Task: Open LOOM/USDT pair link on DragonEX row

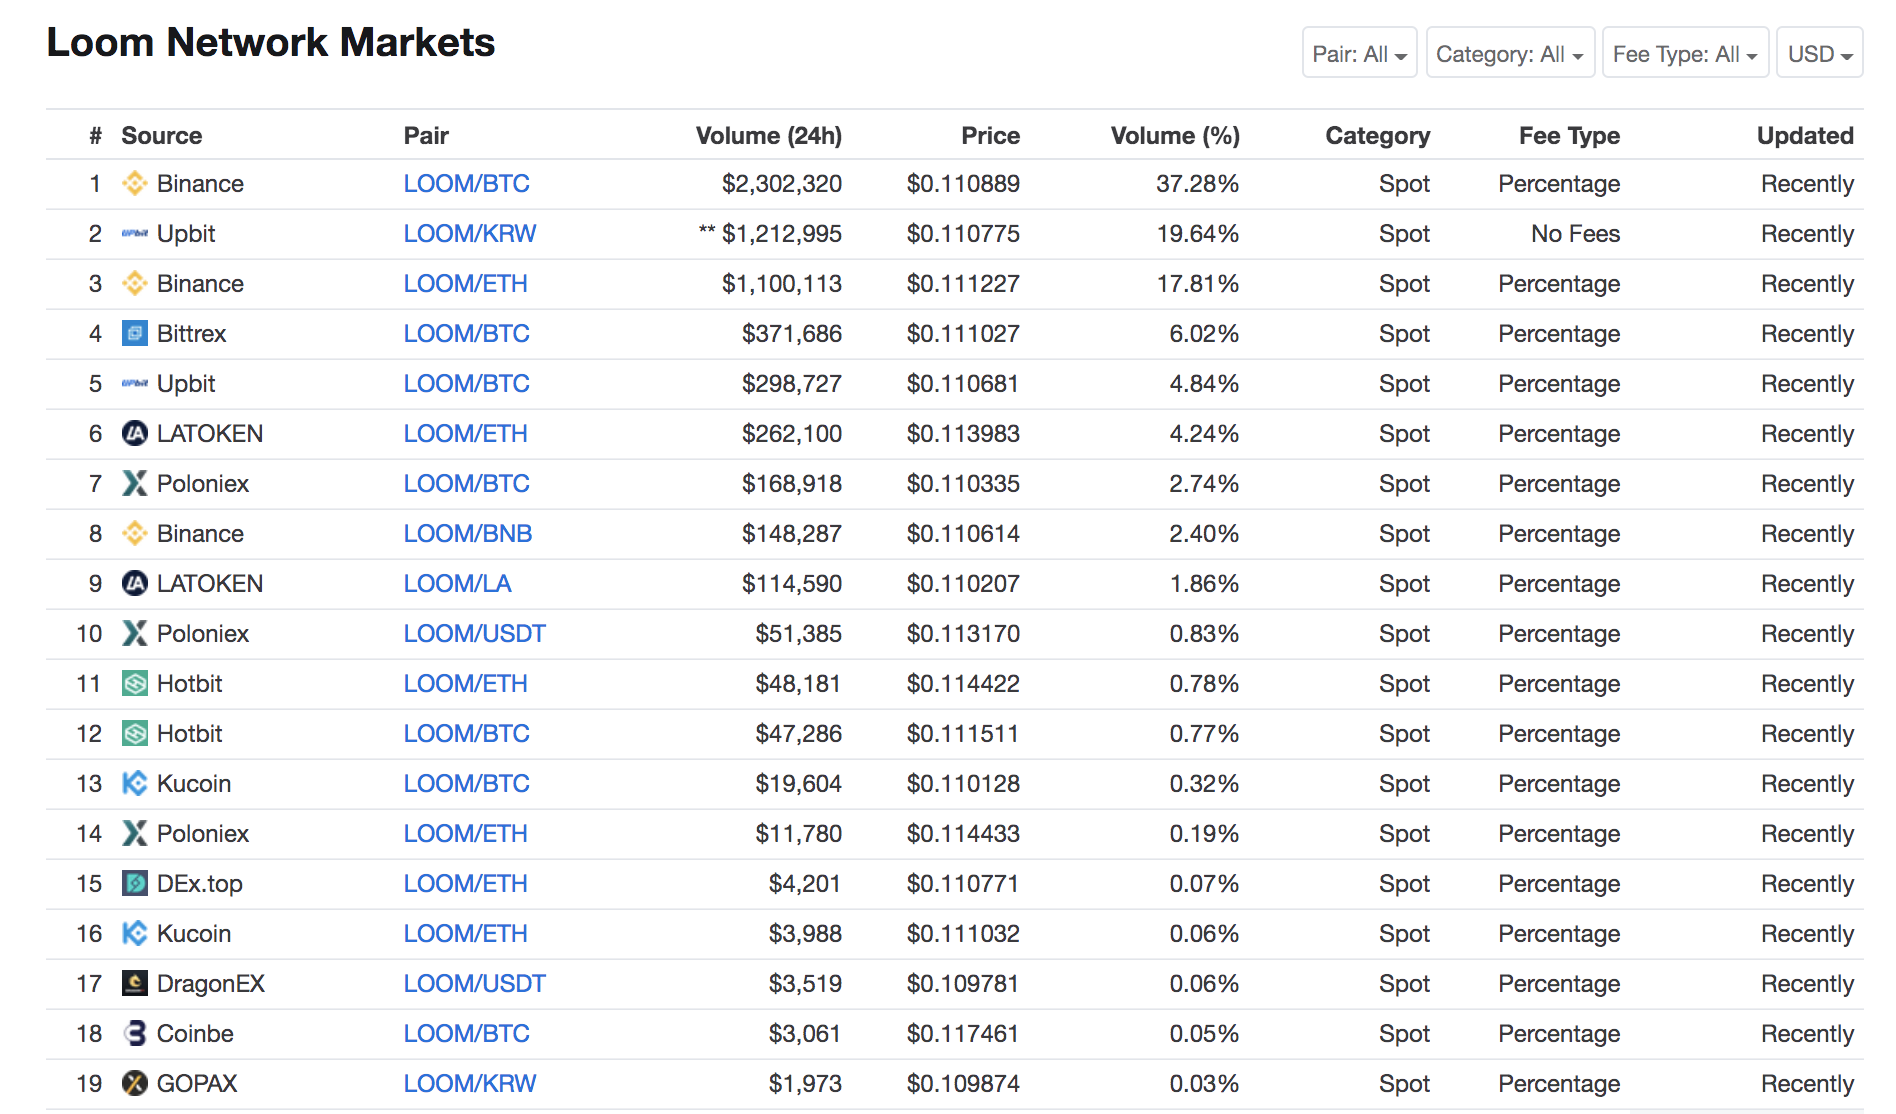Action: click(x=474, y=983)
